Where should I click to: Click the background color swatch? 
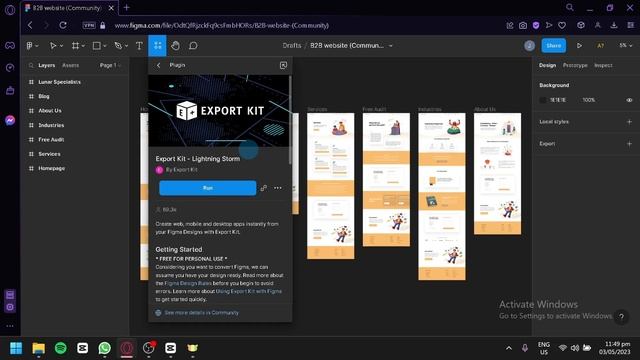click(x=543, y=100)
